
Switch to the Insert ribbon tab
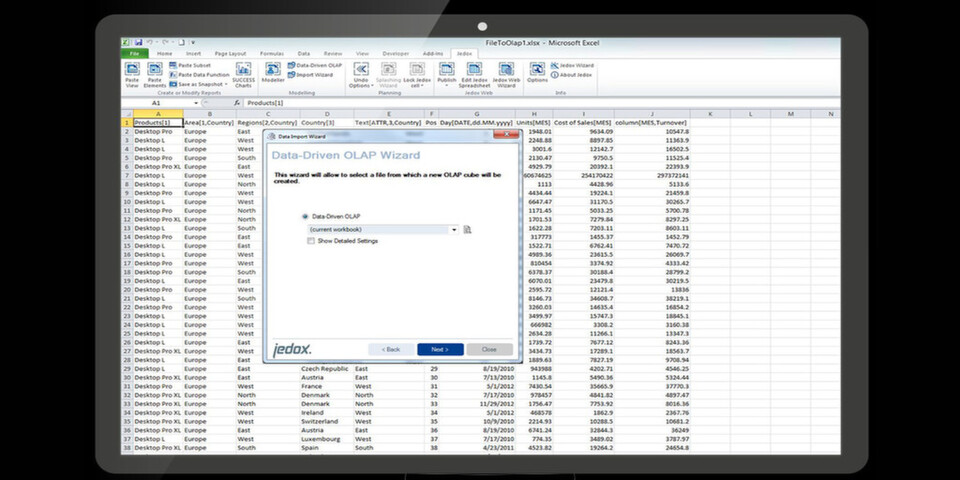click(x=193, y=53)
